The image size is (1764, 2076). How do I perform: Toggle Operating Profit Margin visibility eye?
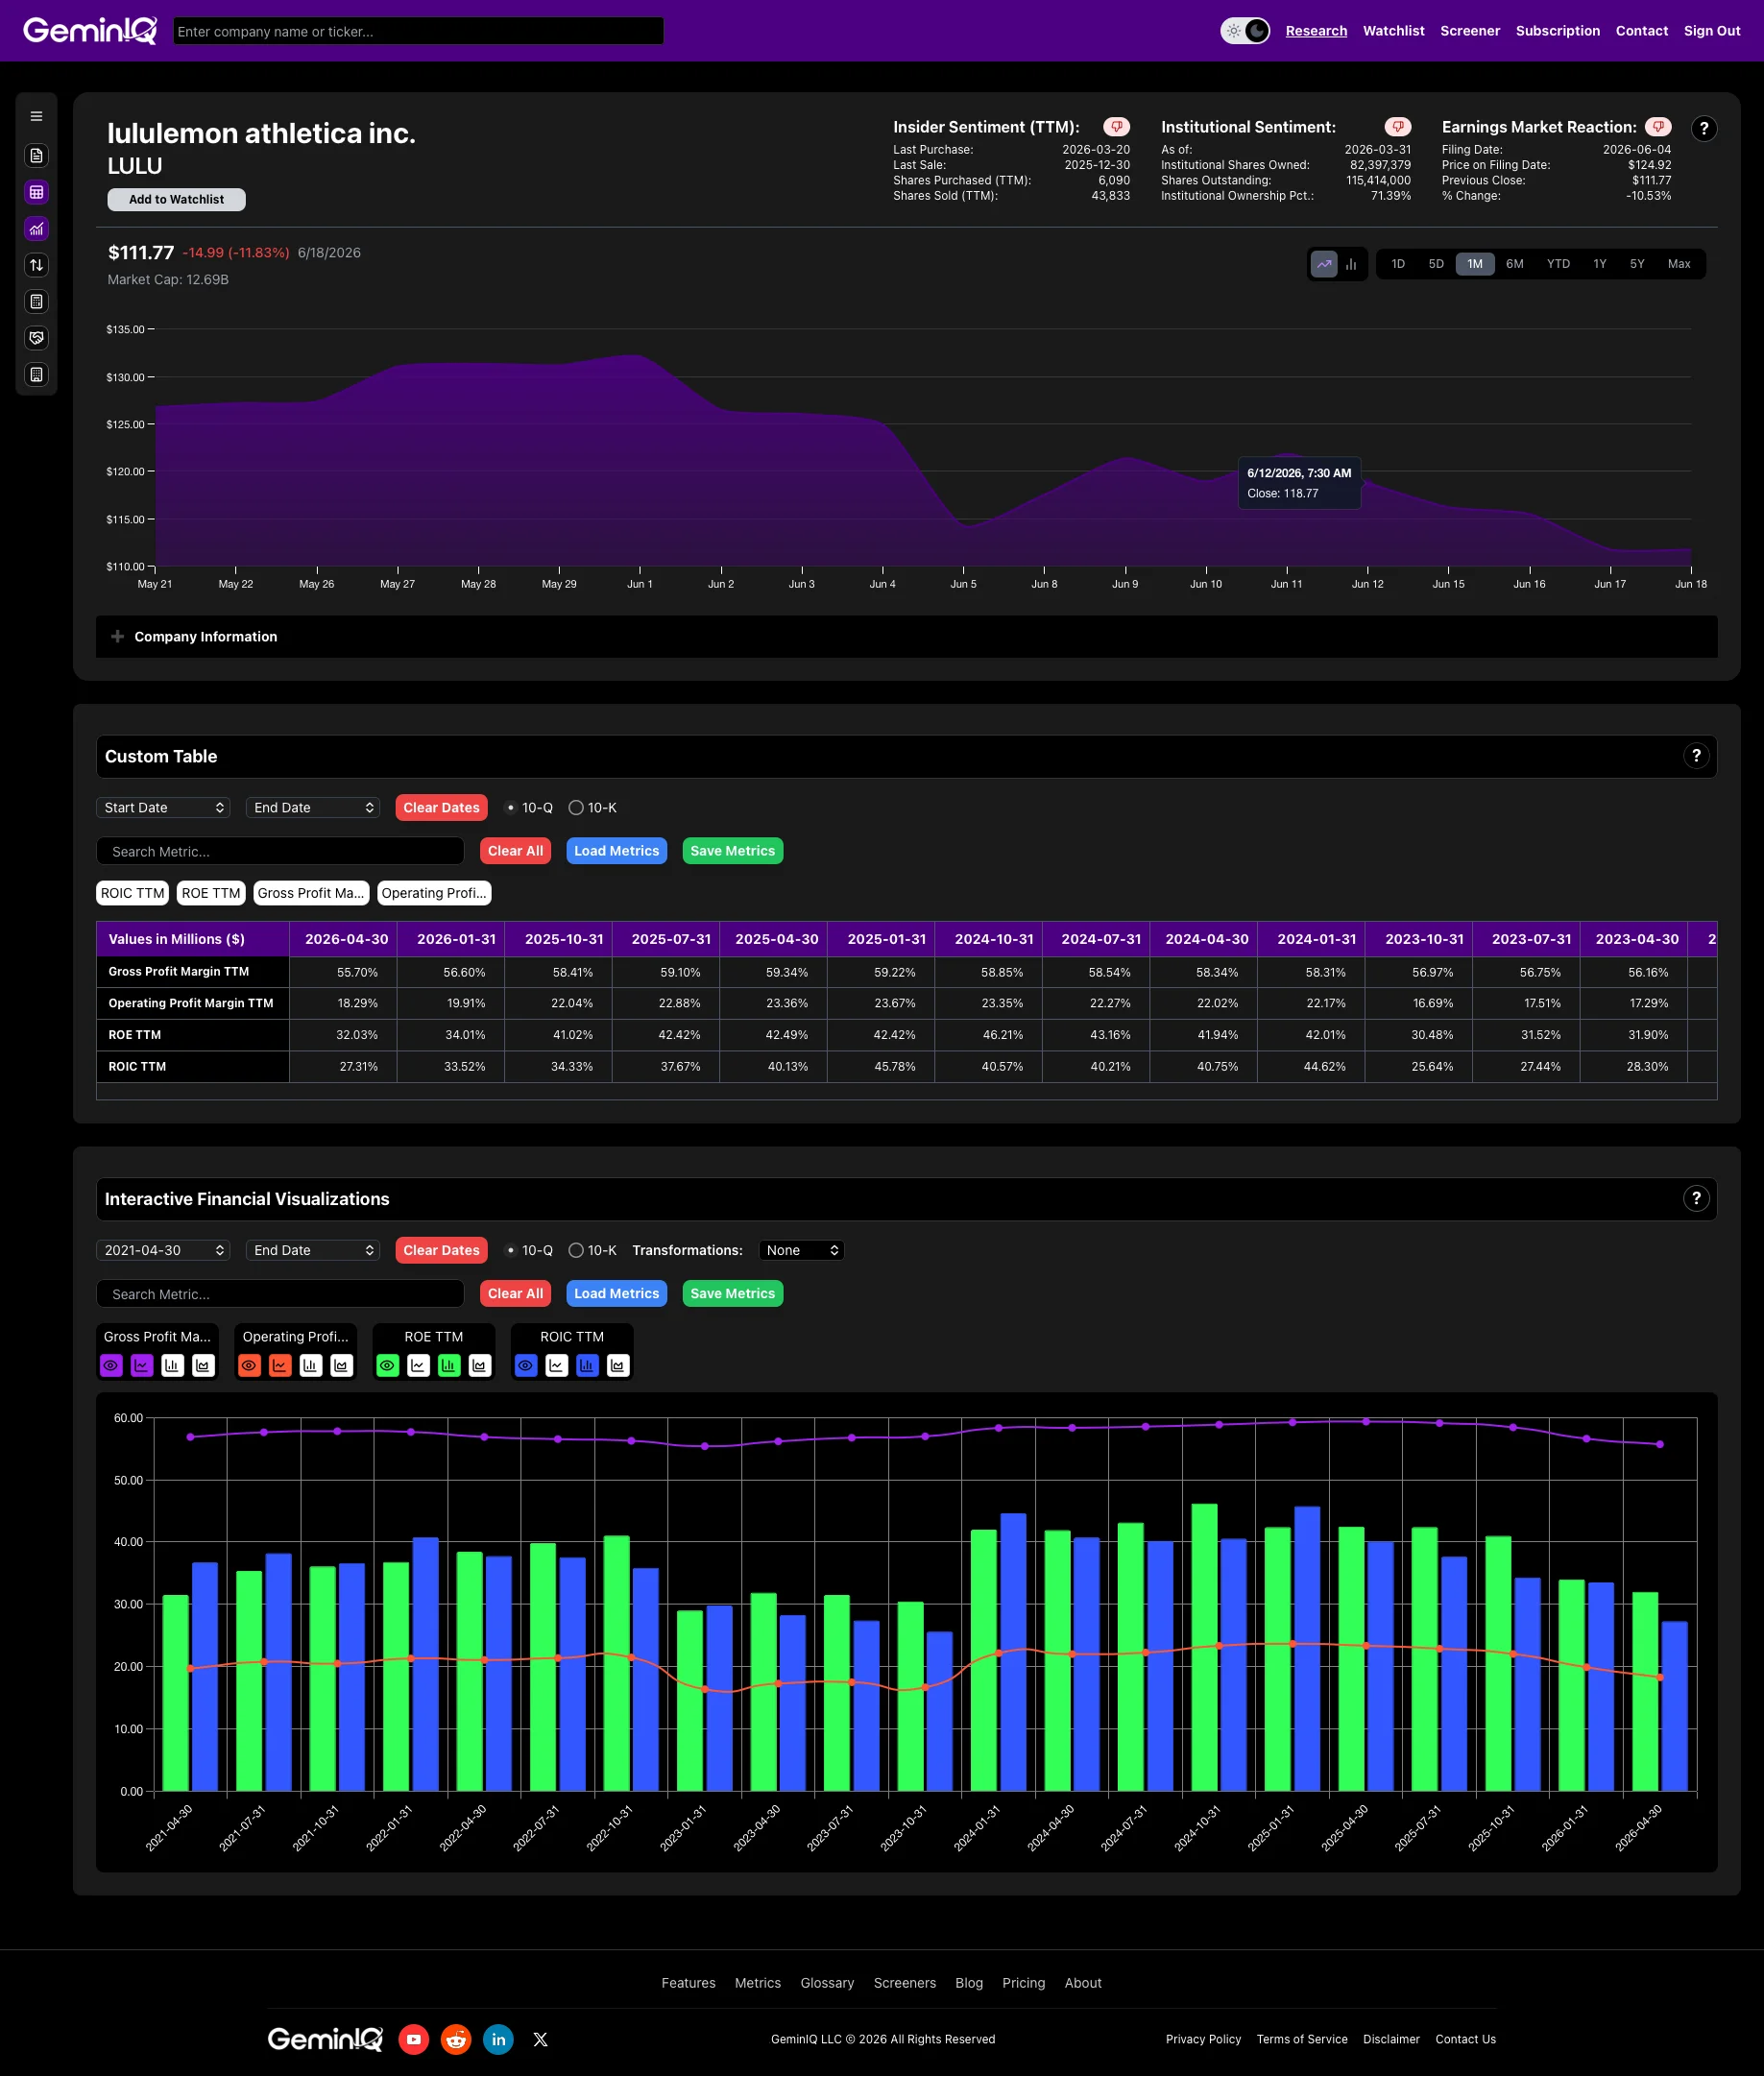tap(249, 1365)
